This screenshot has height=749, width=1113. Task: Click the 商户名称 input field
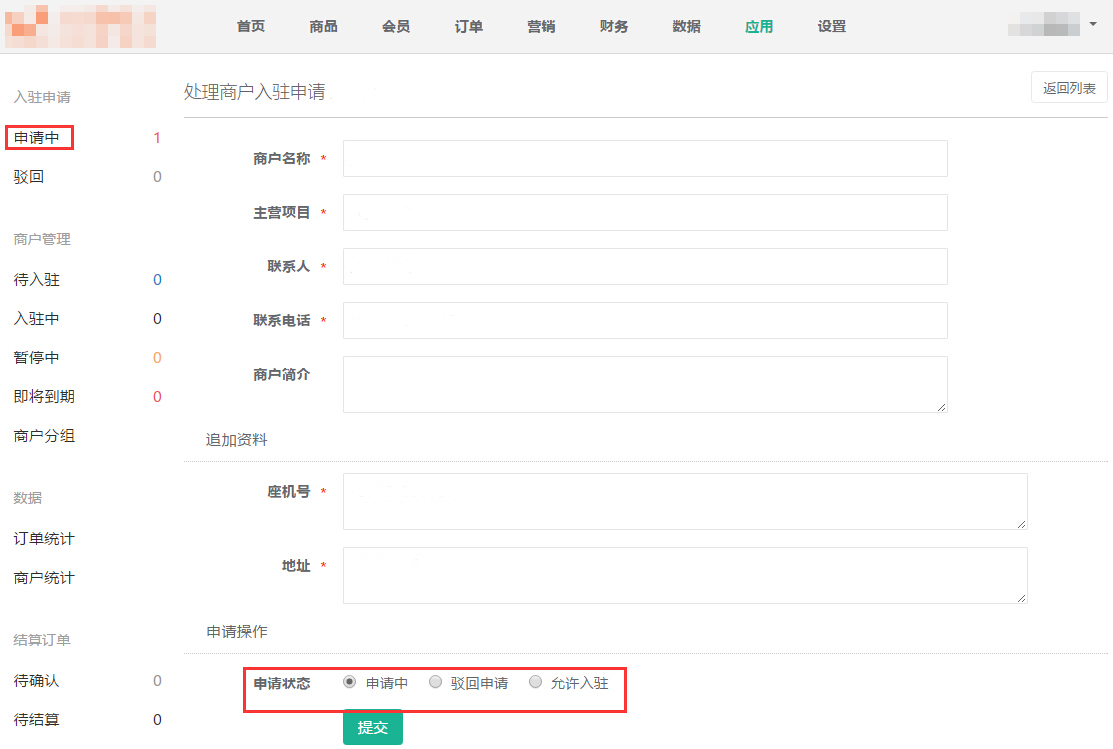[x=645, y=158]
